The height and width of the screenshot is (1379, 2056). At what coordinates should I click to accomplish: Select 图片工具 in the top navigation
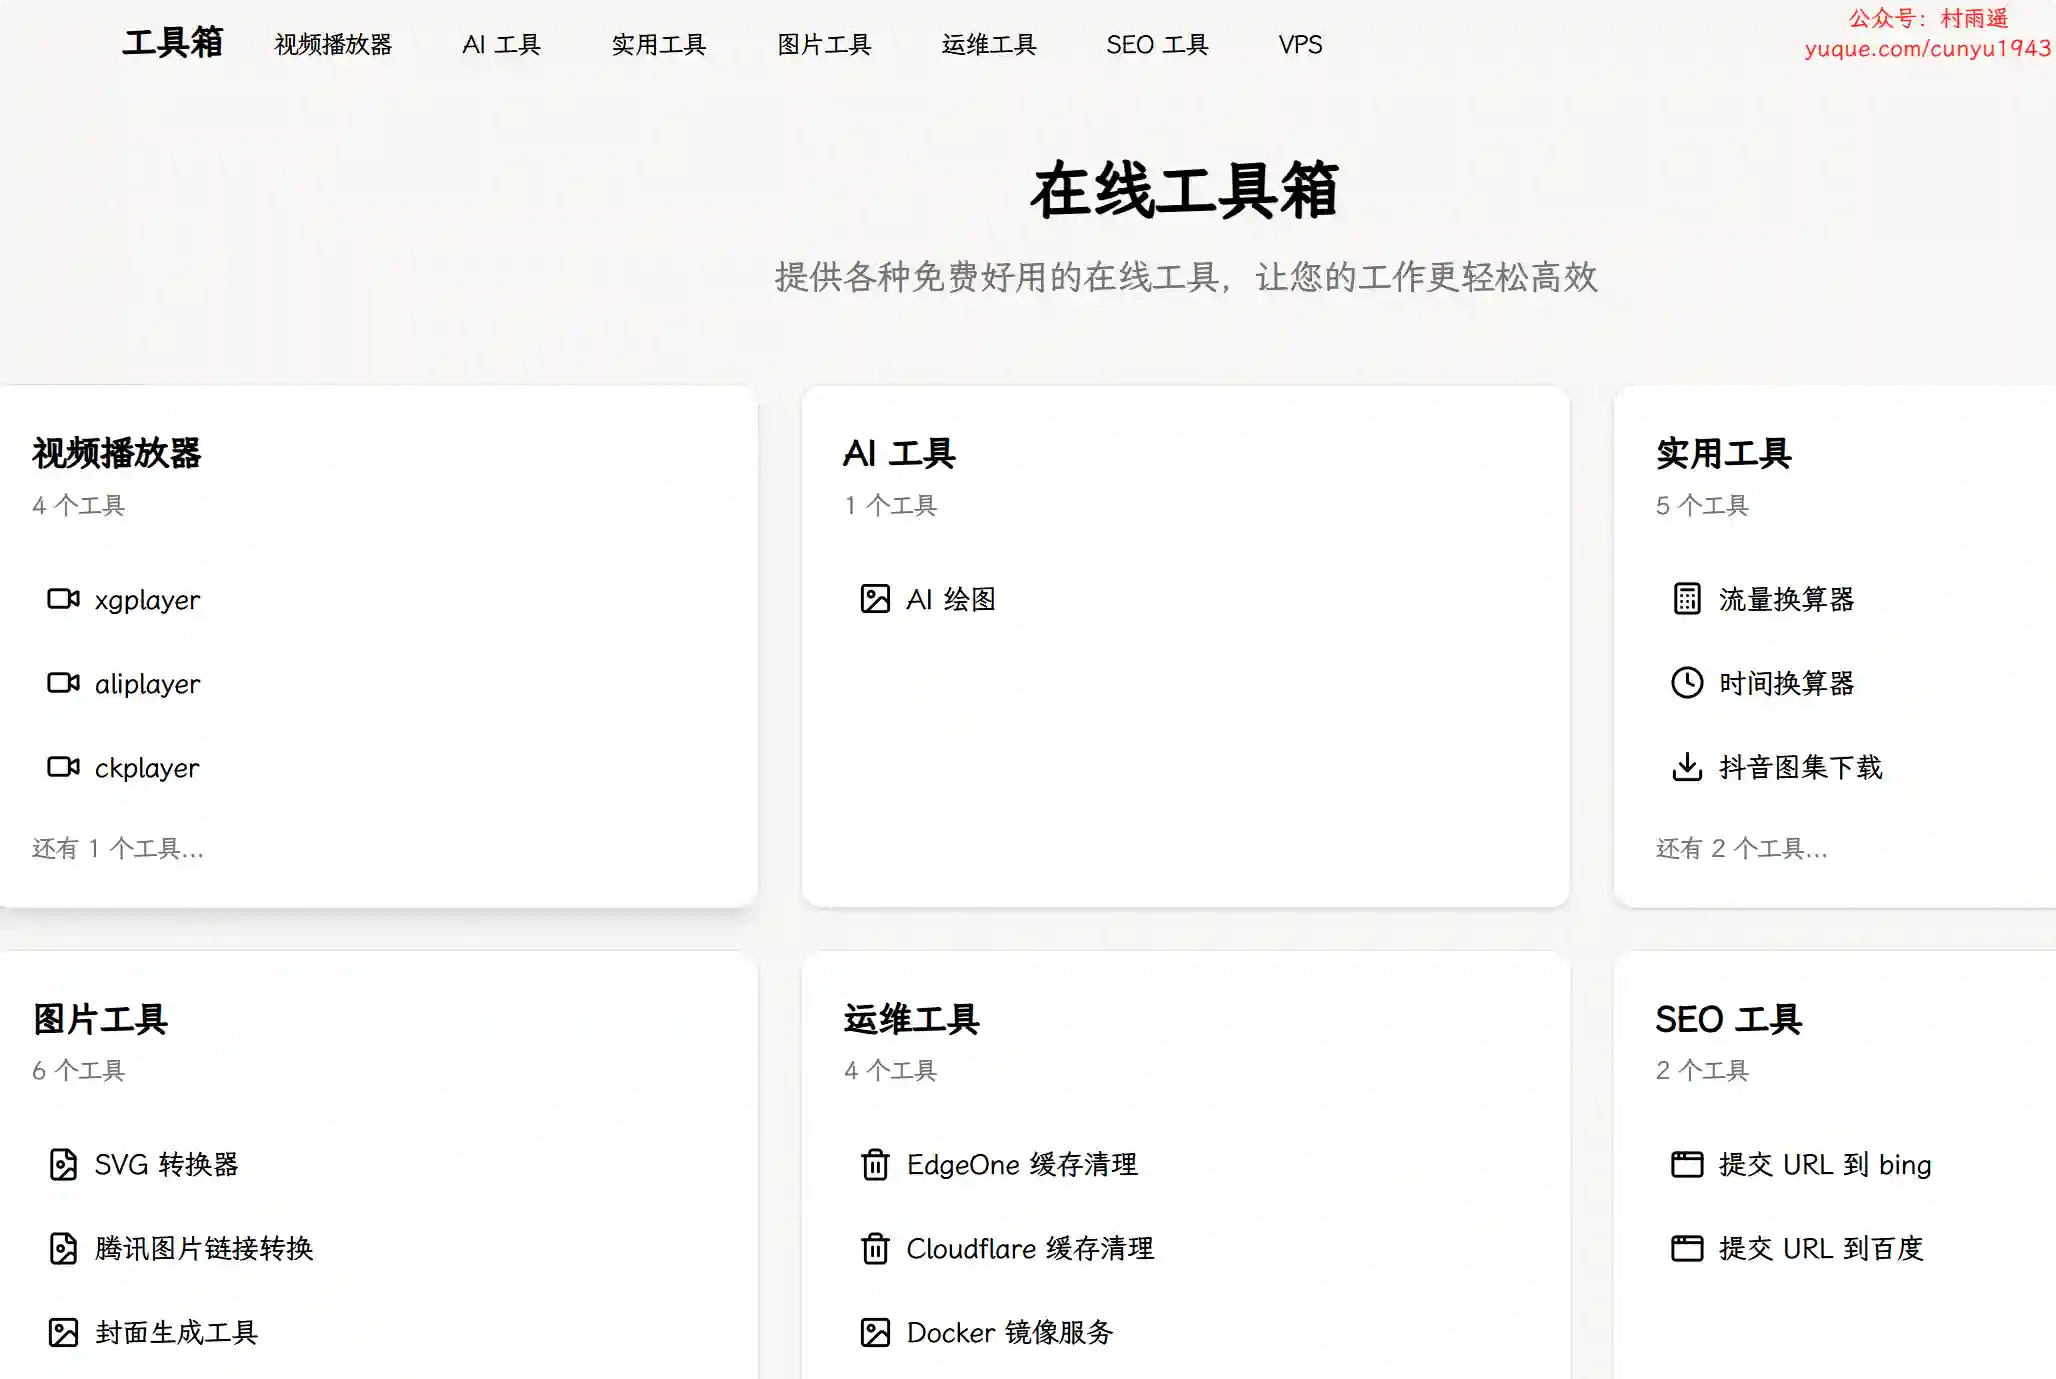(824, 45)
